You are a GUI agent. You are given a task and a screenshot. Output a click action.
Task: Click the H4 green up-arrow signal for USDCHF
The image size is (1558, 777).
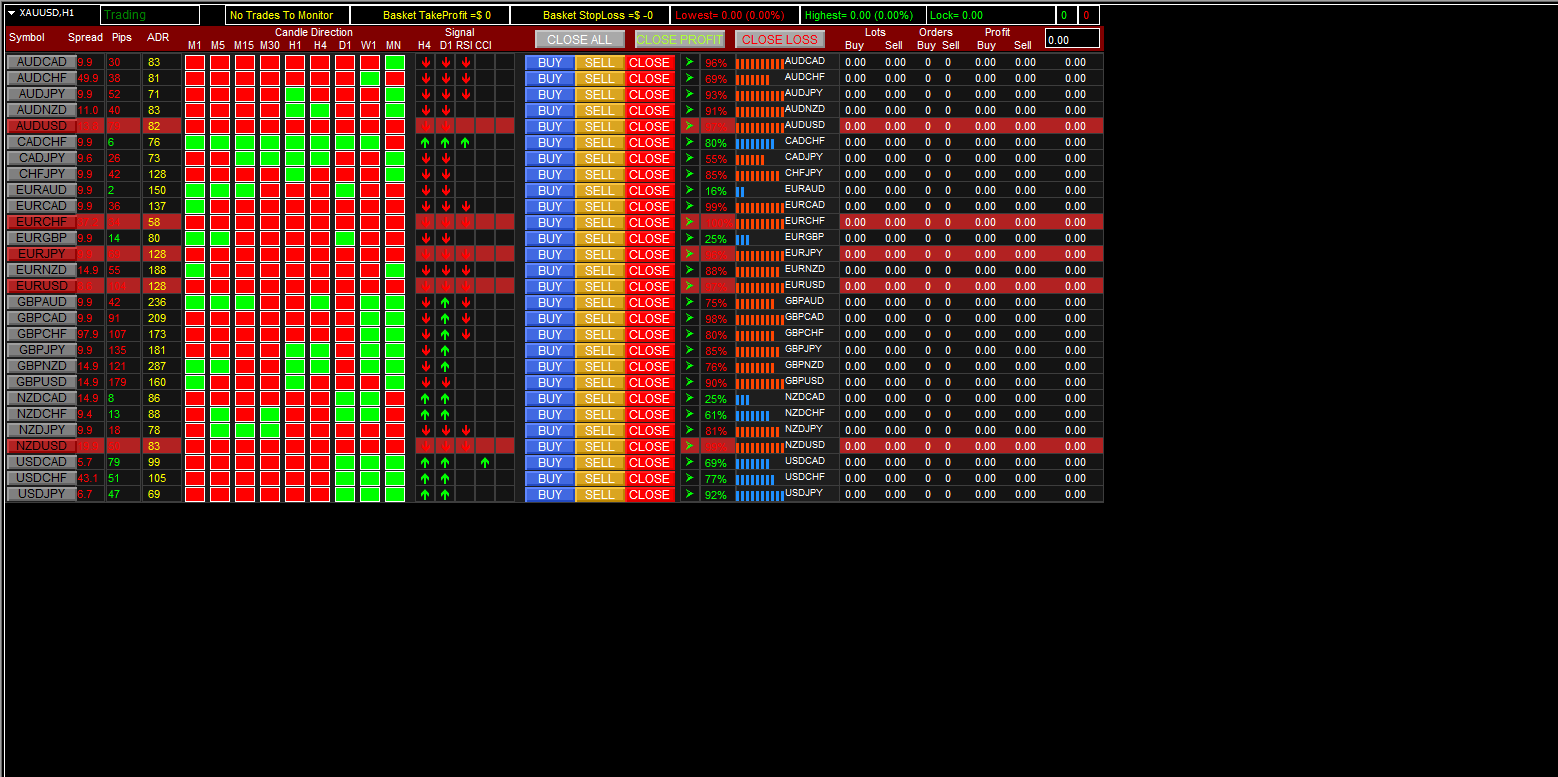(425, 478)
